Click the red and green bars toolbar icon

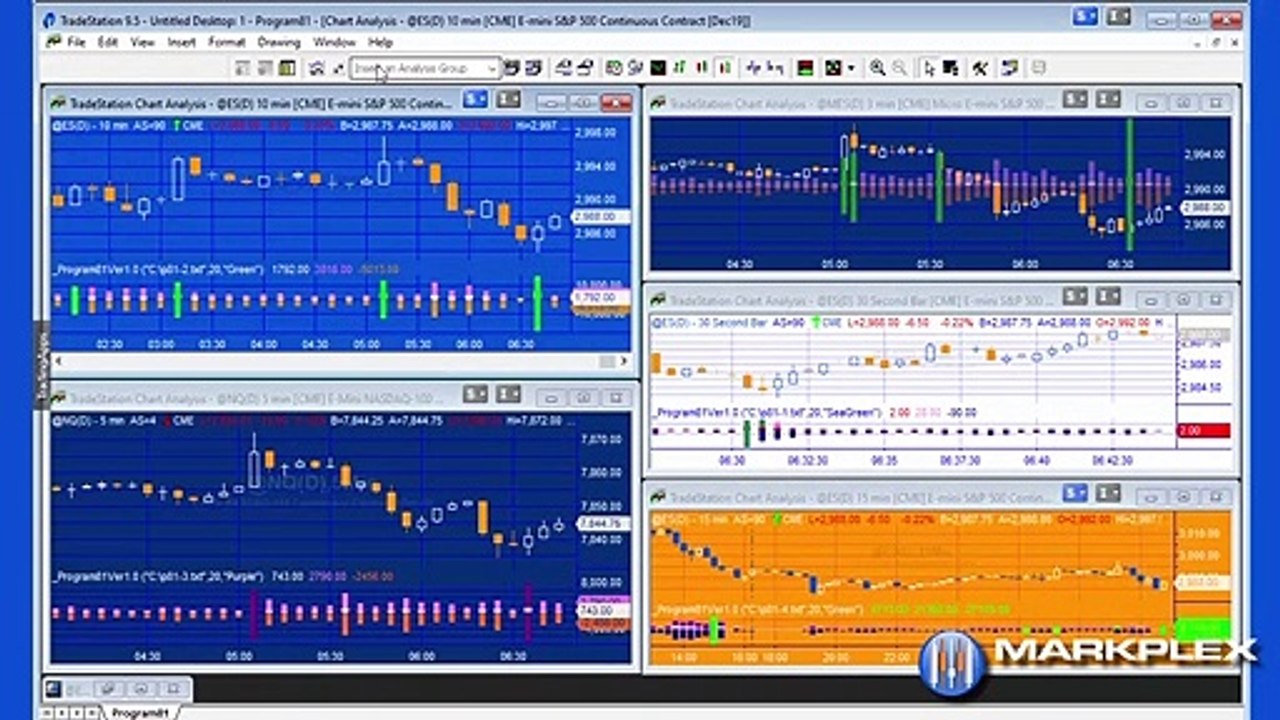804,68
